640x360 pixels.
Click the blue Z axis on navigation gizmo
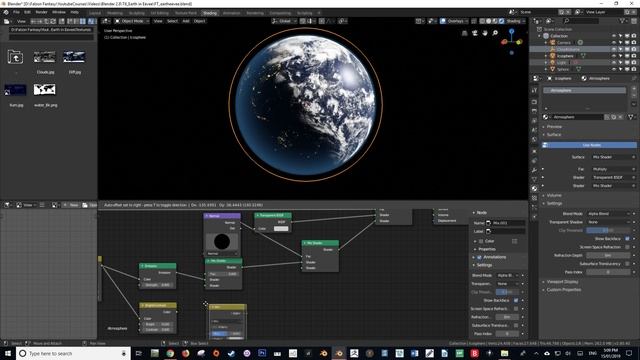pos(511,31)
